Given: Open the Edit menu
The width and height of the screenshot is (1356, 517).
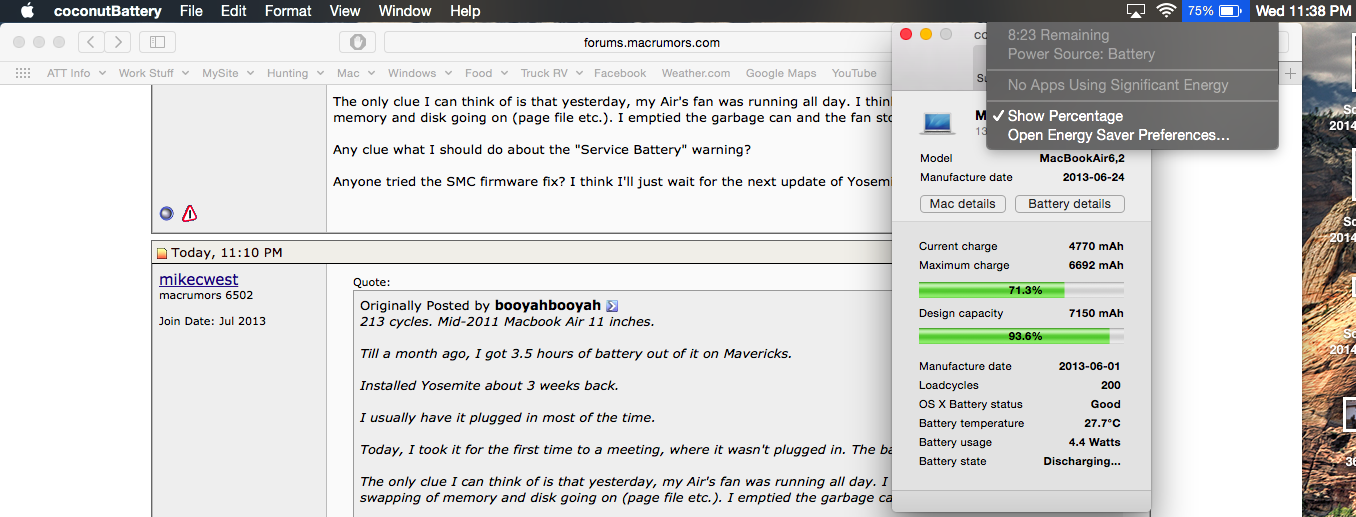Looking at the screenshot, I should [x=233, y=11].
